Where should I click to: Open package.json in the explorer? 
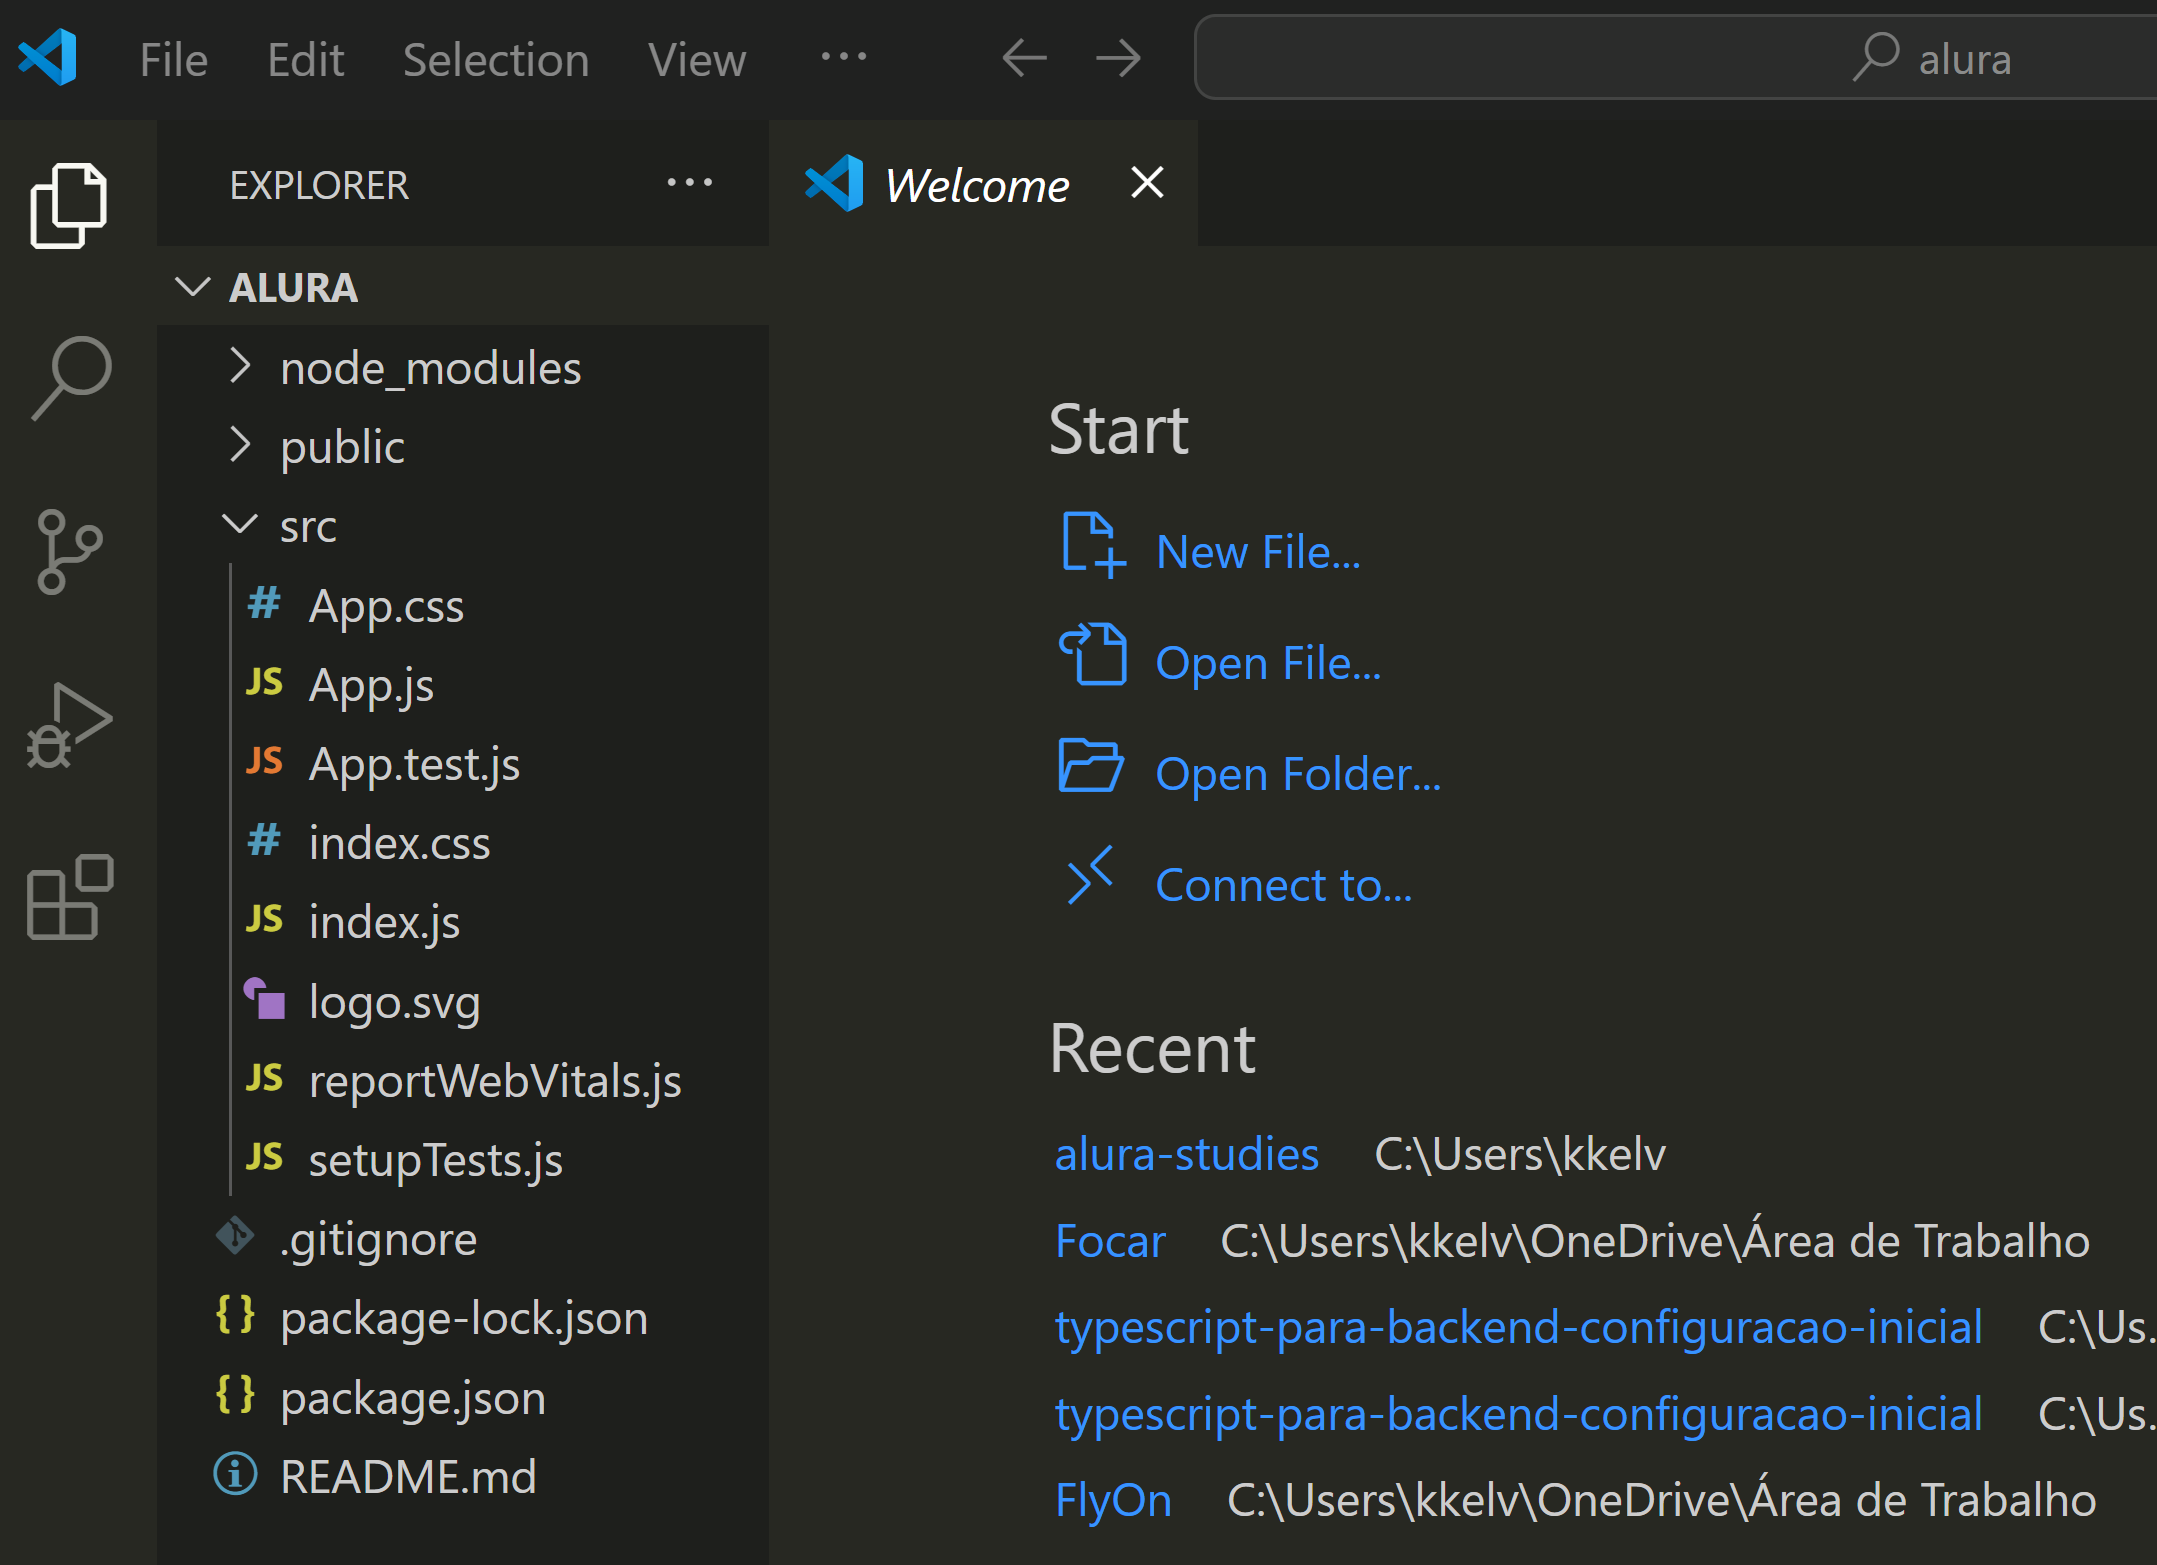click(413, 1397)
